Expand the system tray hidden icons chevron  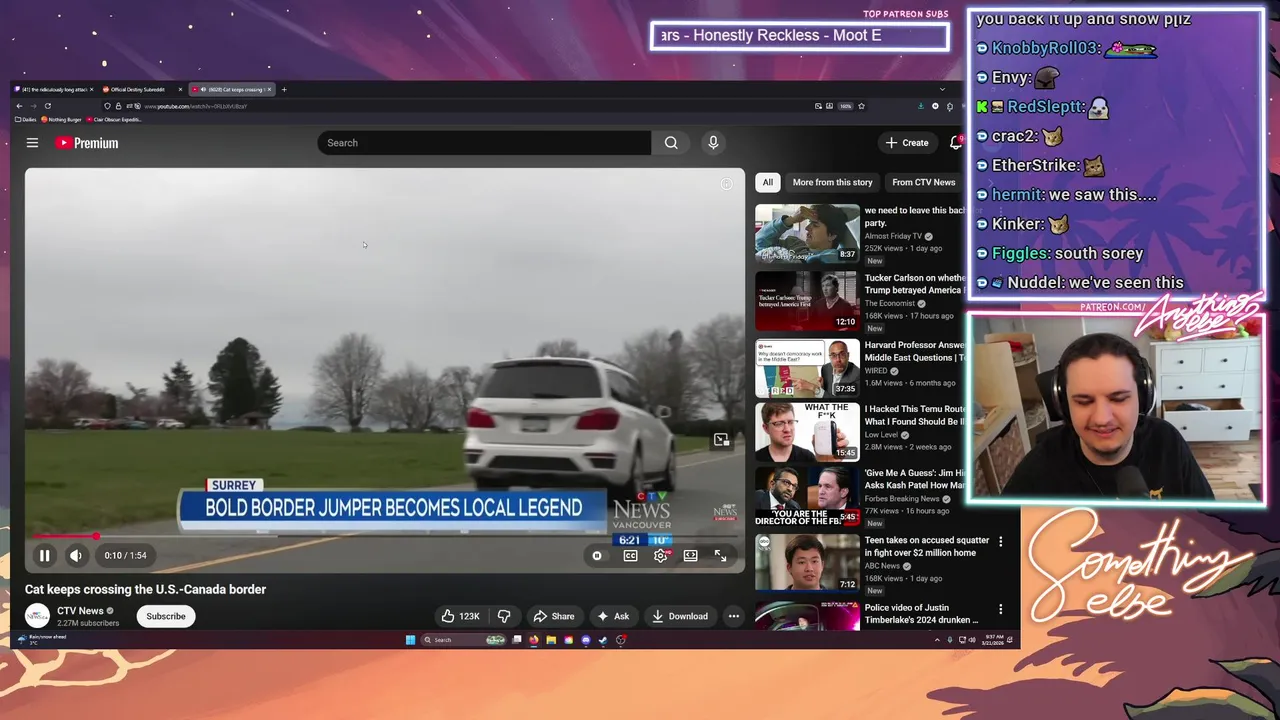pos(937,640)
